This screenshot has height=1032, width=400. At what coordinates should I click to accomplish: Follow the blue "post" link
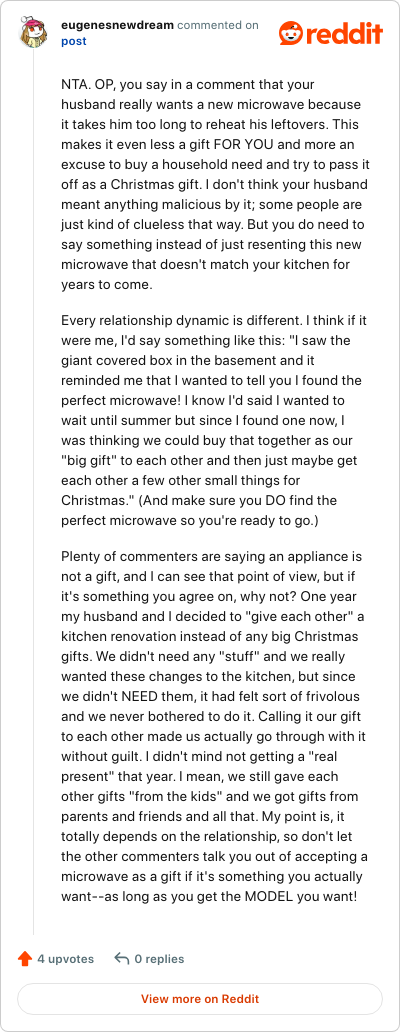coord(74,41)
